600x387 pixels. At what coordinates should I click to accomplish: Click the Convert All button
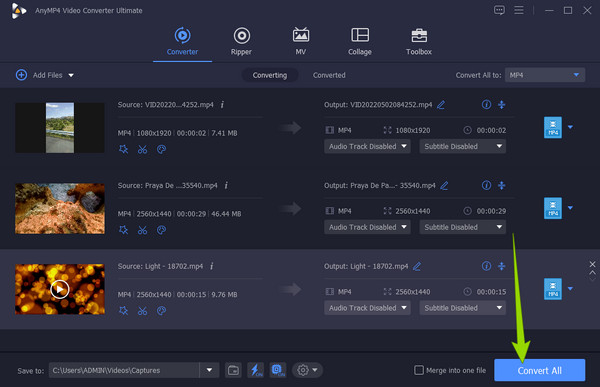(540, 370)
